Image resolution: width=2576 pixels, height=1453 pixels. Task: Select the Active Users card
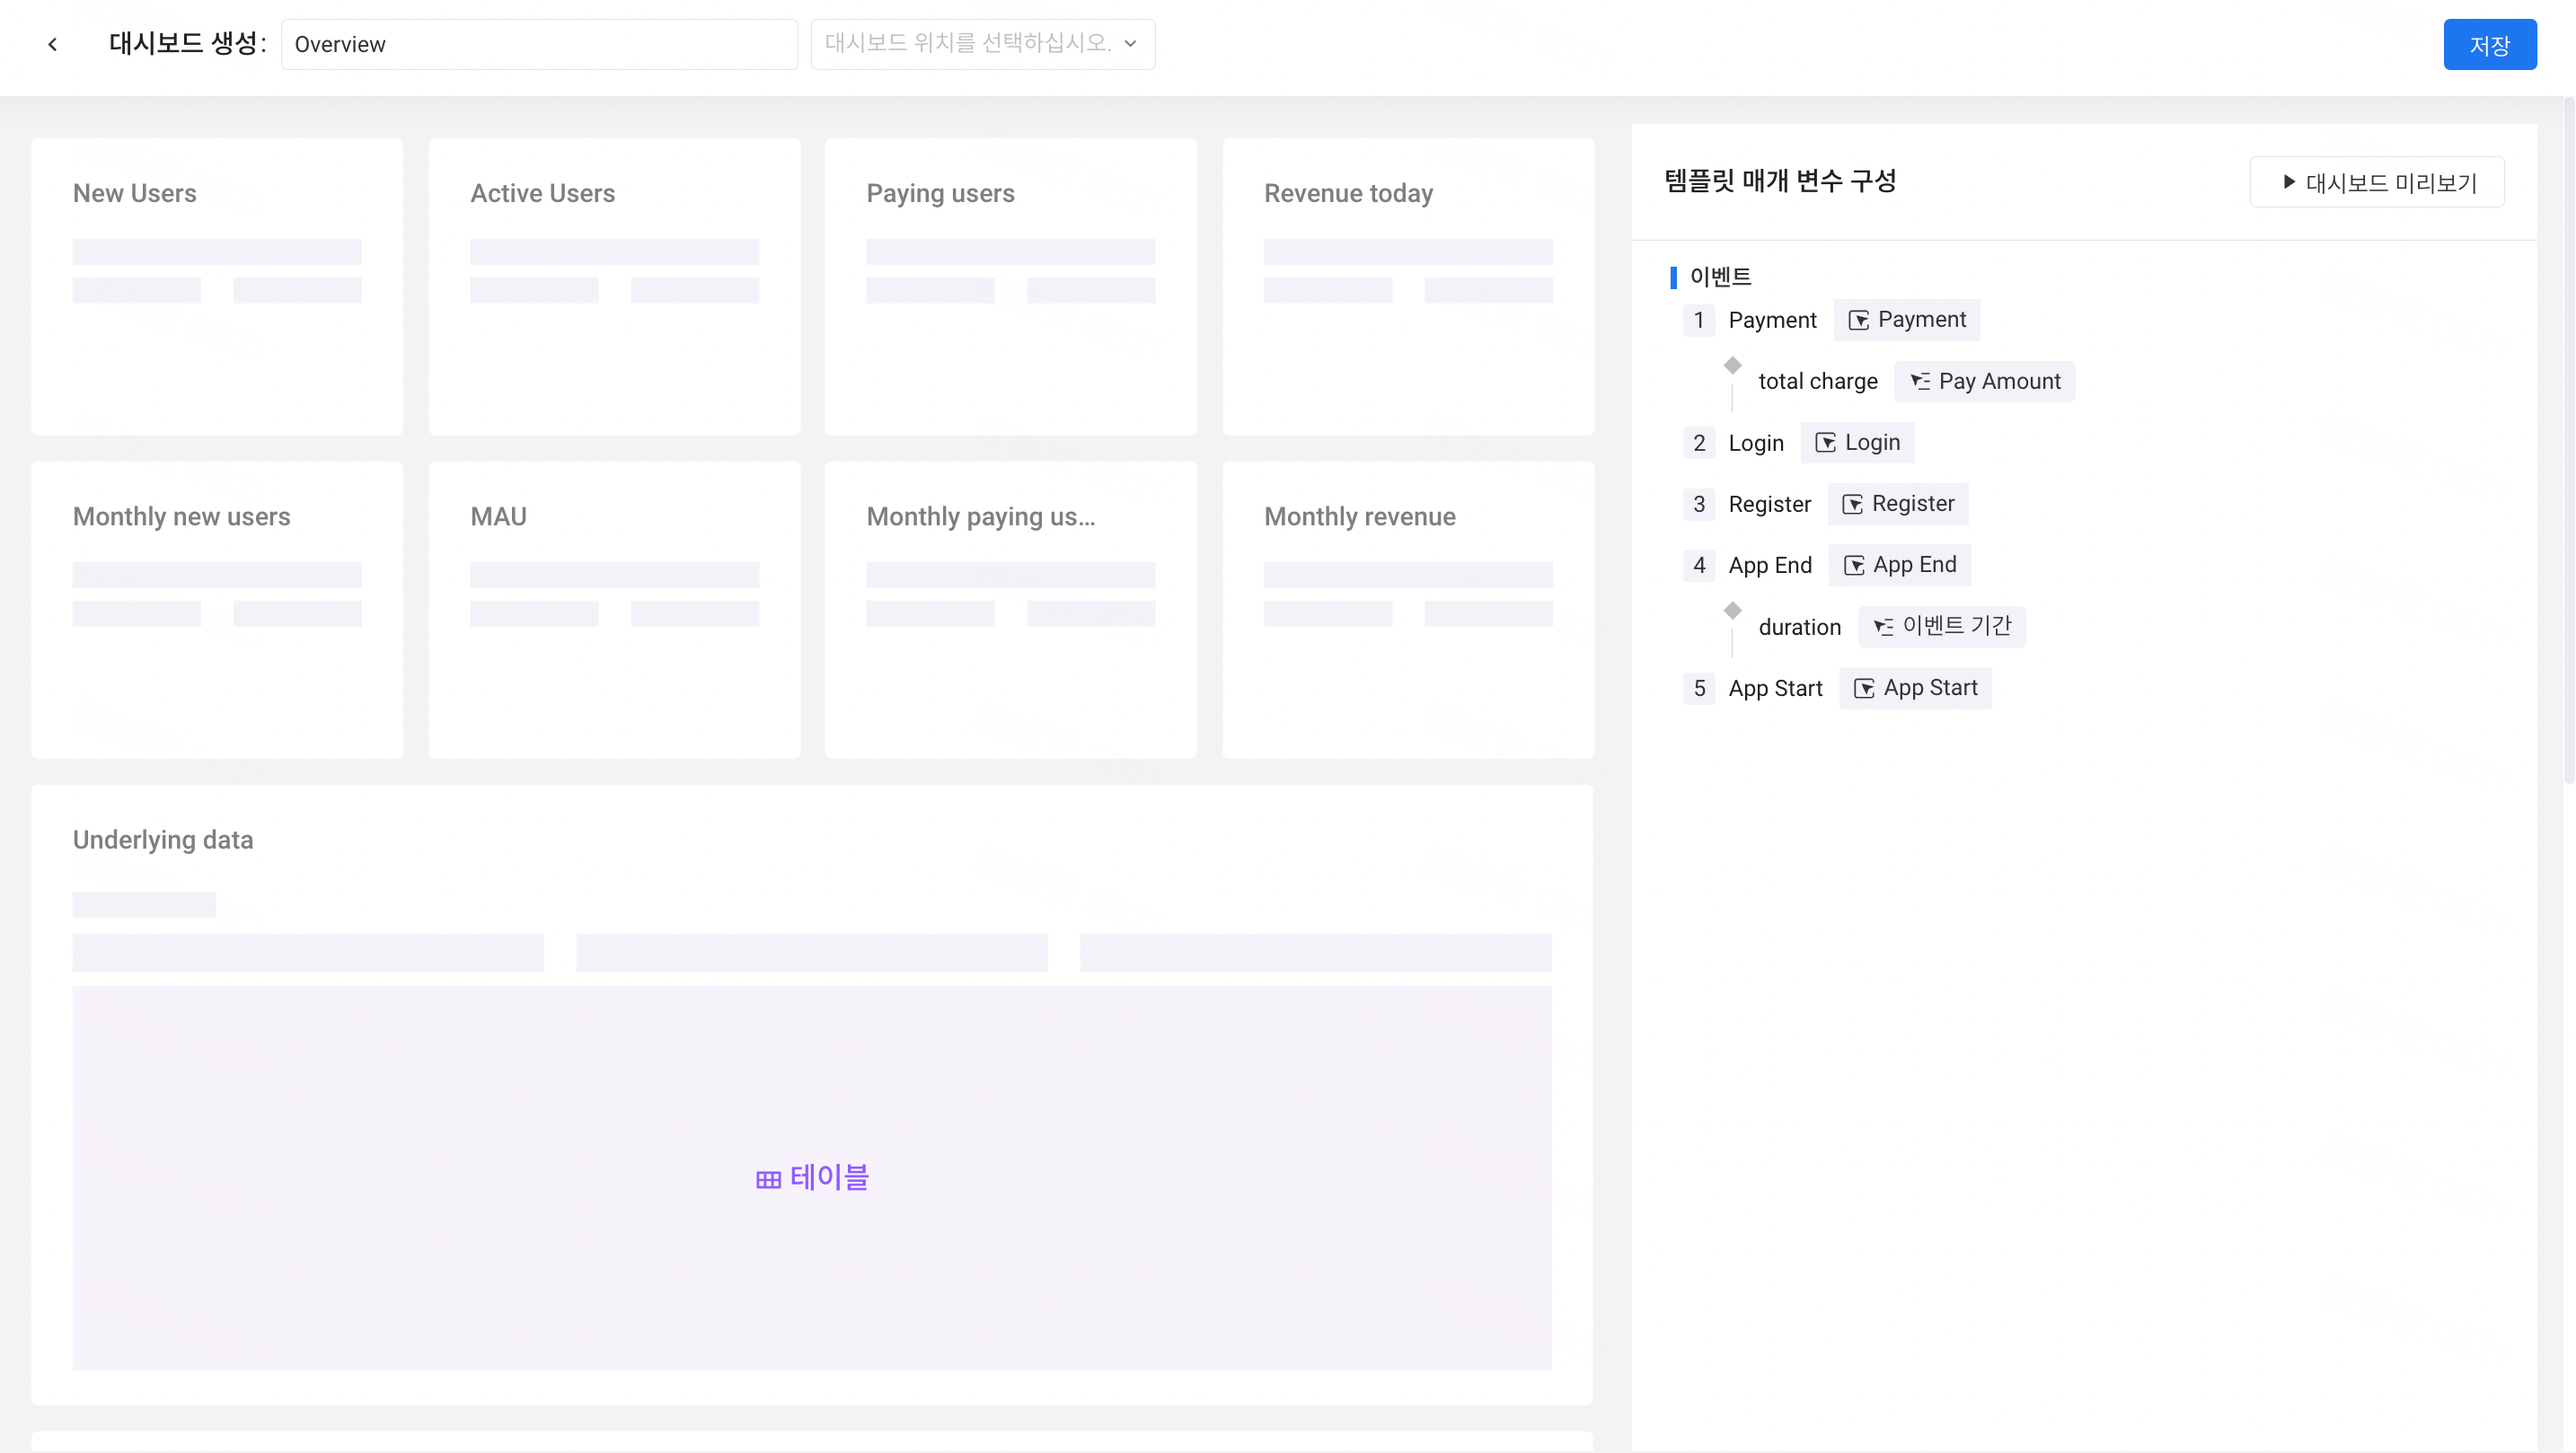614,287
